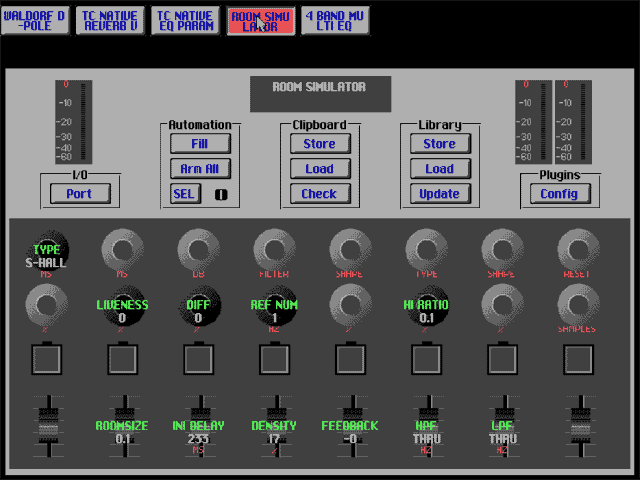The height and width of the screenshot is (480, 640).
Task: Click the I/O level meter
Action: [74, 122]
